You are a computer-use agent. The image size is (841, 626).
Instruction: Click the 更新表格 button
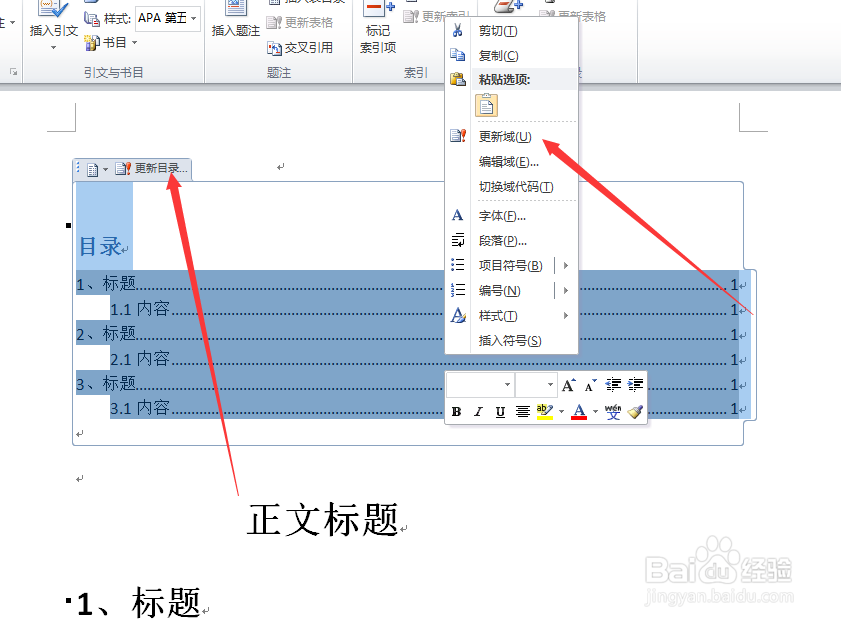coord(305,22)
